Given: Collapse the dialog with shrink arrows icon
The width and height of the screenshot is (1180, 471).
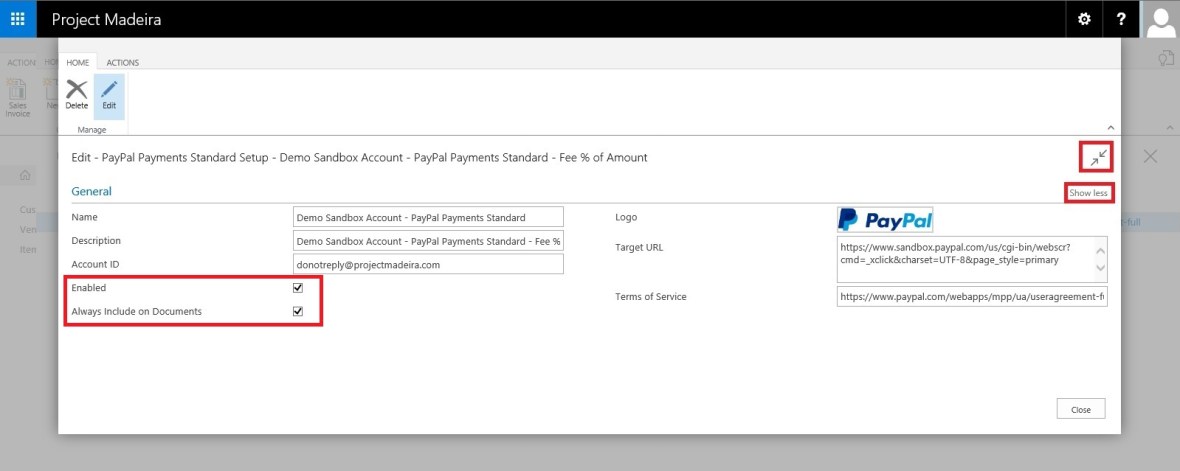Looking at the screenshot, I should coord(1099,157).
